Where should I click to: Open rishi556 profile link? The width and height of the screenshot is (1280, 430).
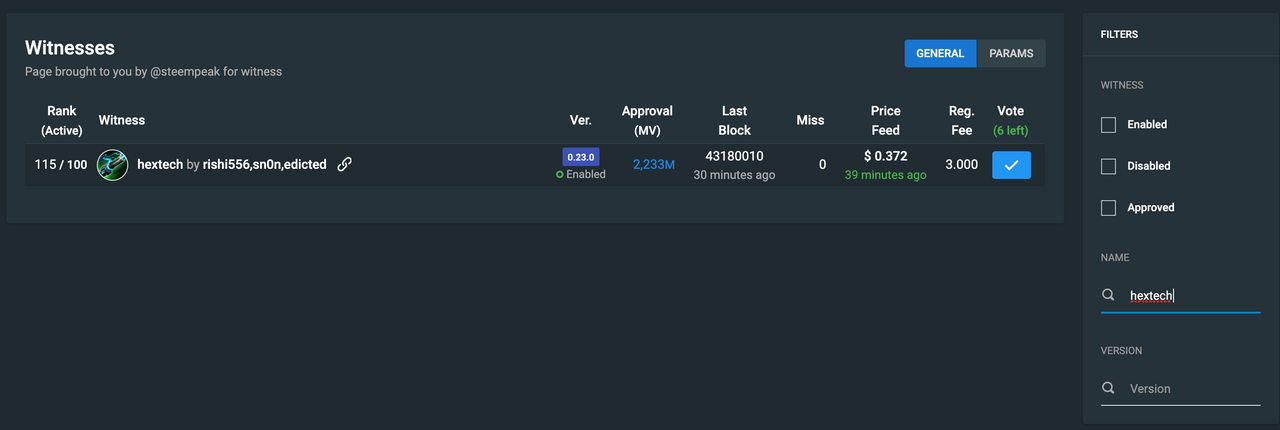[x=226, y=164]
